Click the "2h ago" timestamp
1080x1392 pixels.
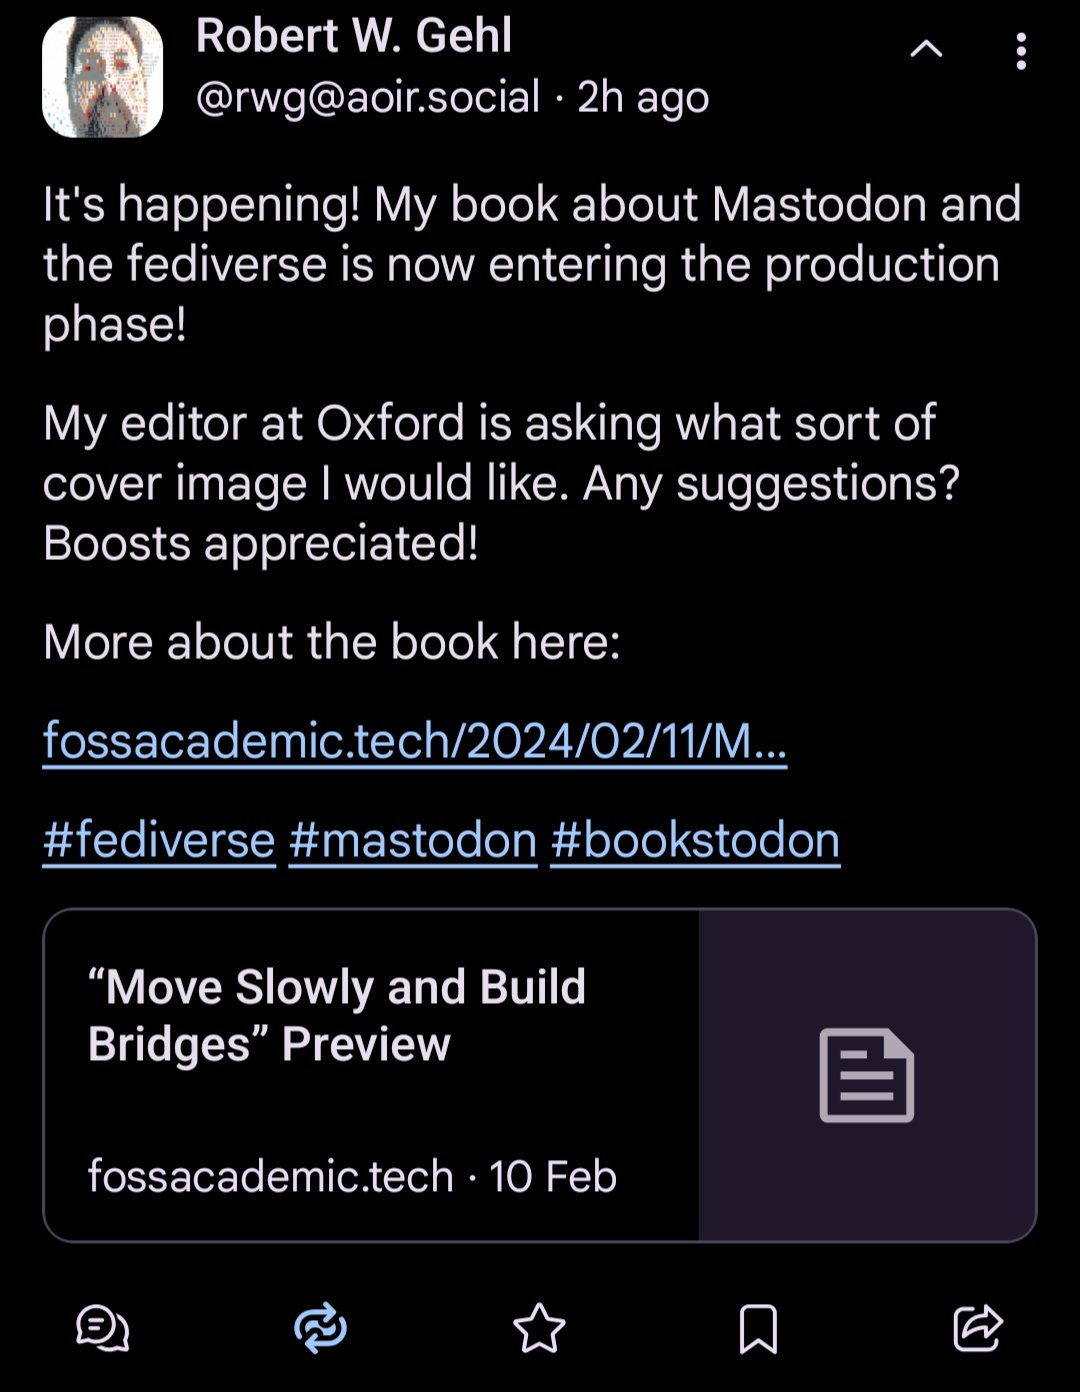point(644,97)
